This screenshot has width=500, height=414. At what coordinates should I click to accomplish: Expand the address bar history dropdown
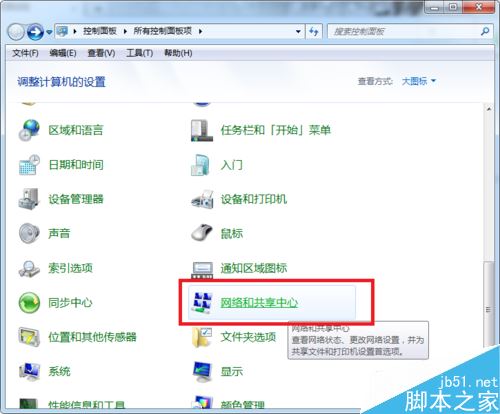pos(298,32)
